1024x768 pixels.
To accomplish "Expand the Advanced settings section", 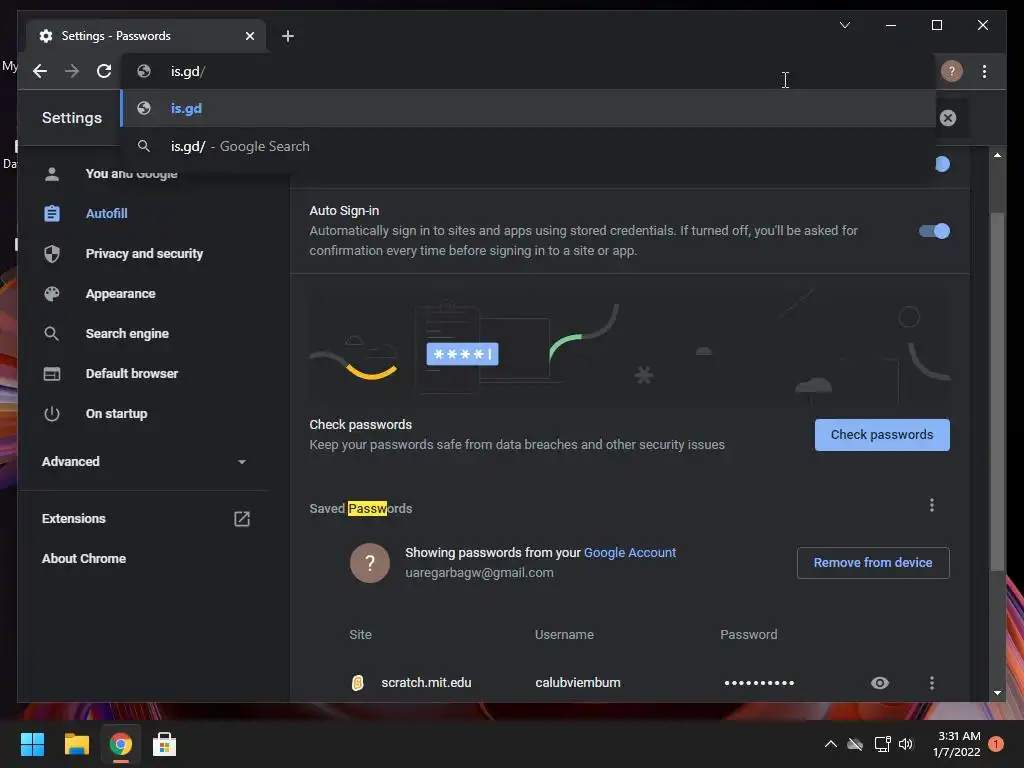I will click(x=144, y=462).
